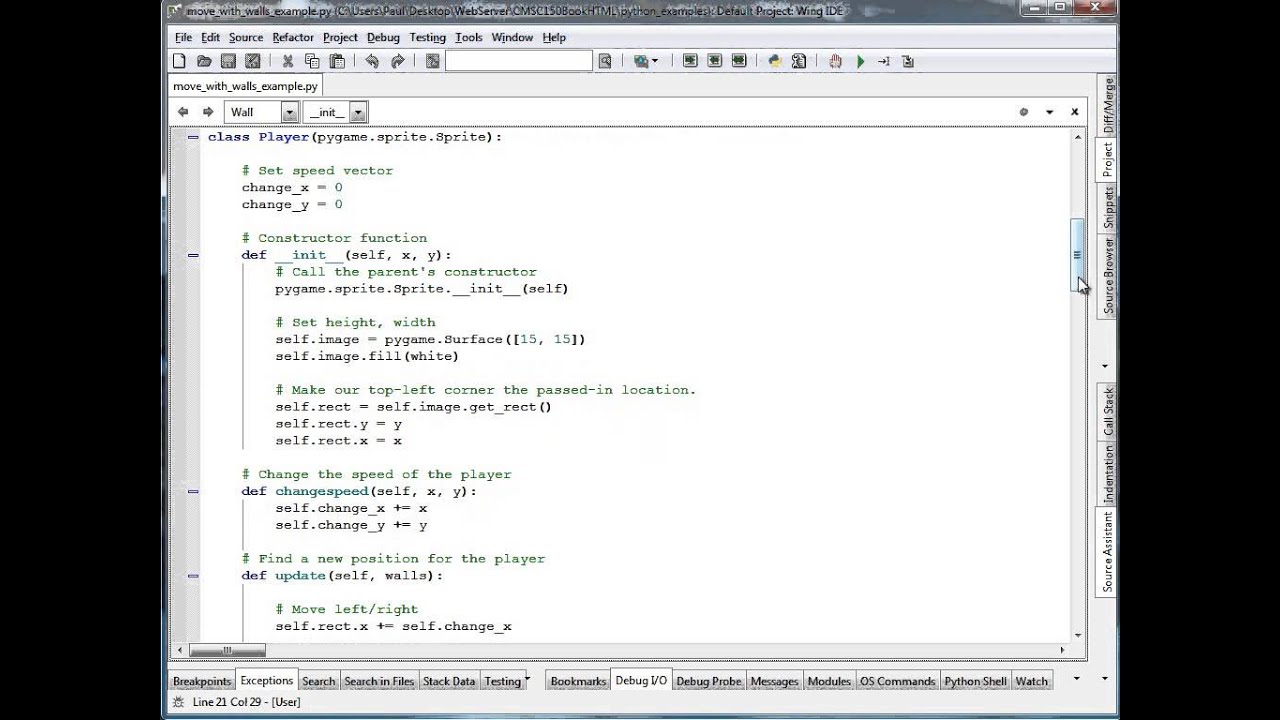The height and width of the screenshot is (720, 1280).
Task: Switch to the OS Commands tab
Action: click(897, 681)
